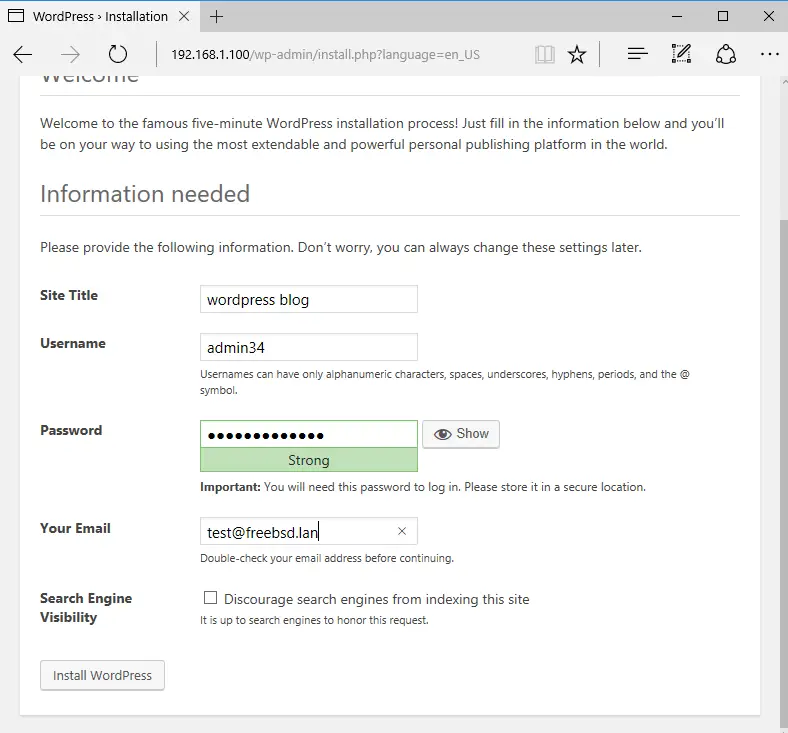This screenshot has width=788, height=733.
Task: Click the Username label
Action: (73, 344)
